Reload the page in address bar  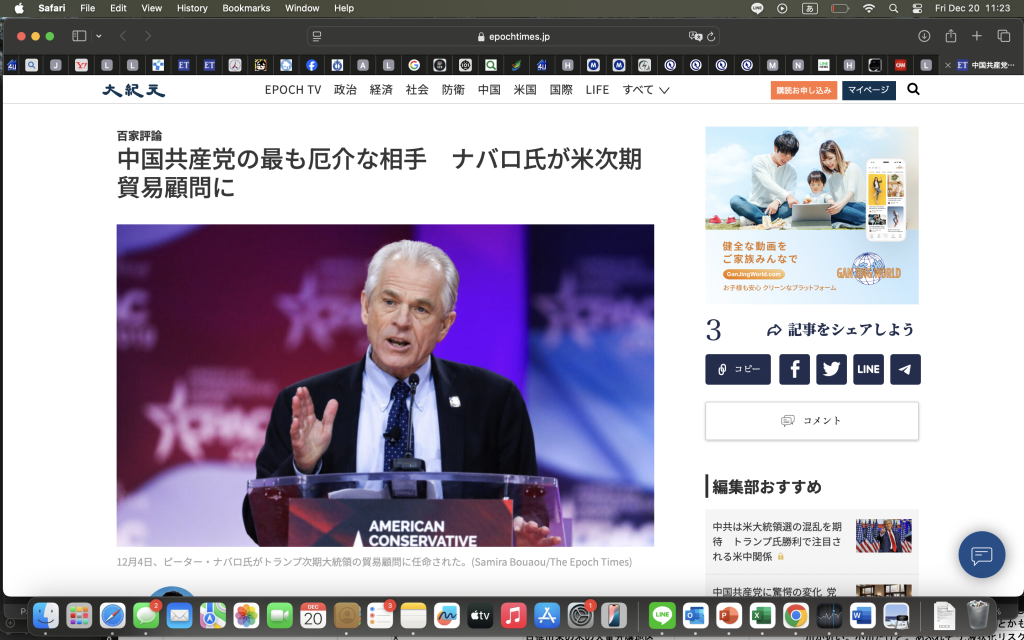coord(712,36)
